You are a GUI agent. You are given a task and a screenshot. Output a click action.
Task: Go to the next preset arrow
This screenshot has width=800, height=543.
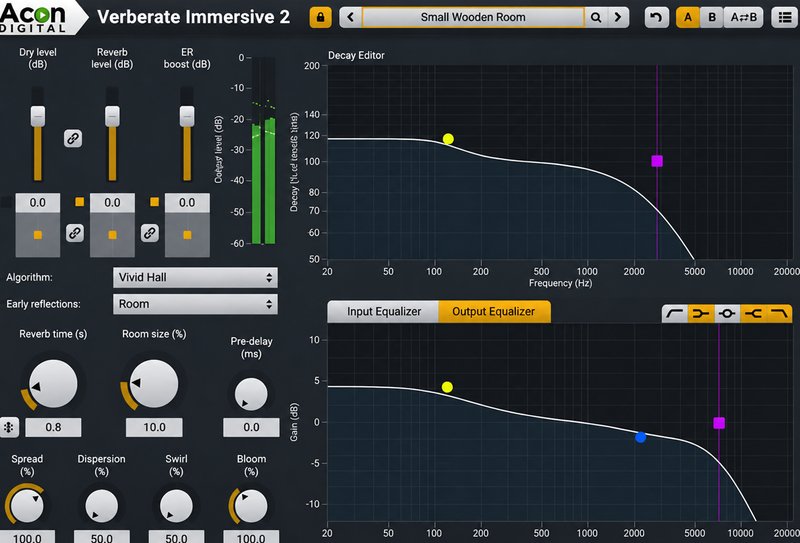(x=618, y=17)
